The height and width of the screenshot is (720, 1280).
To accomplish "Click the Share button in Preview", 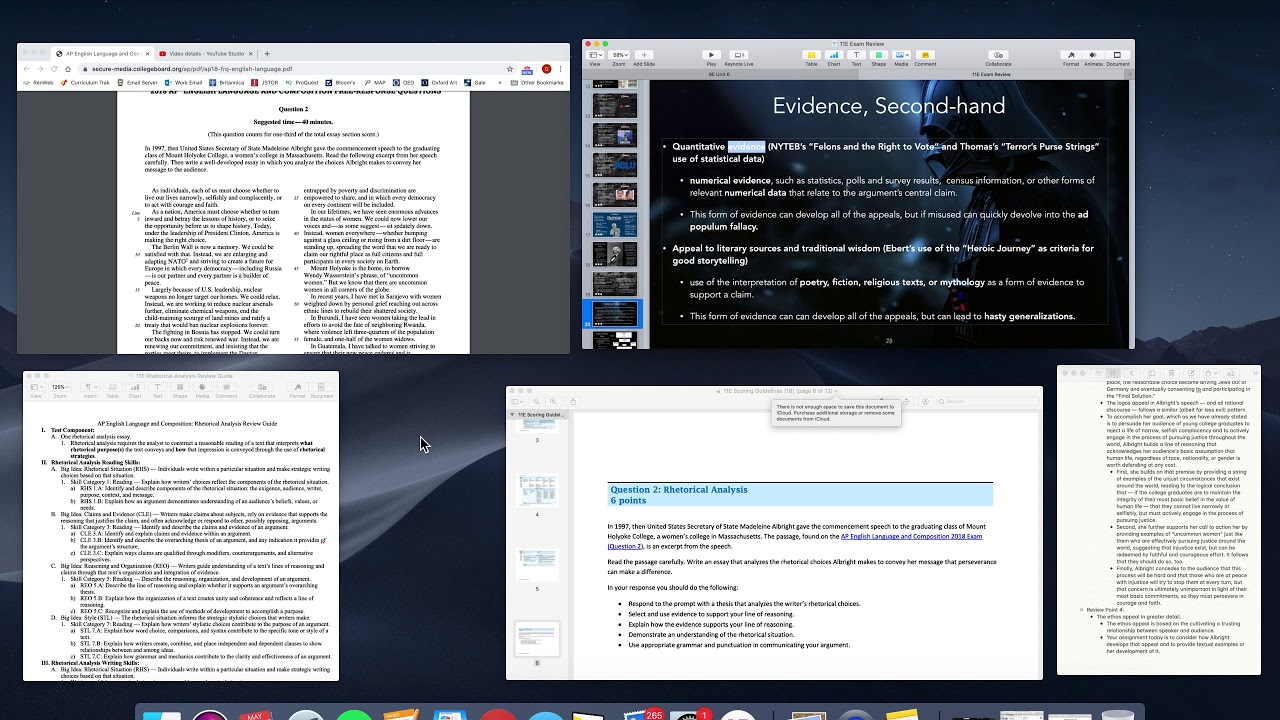I will click(573, 402).
